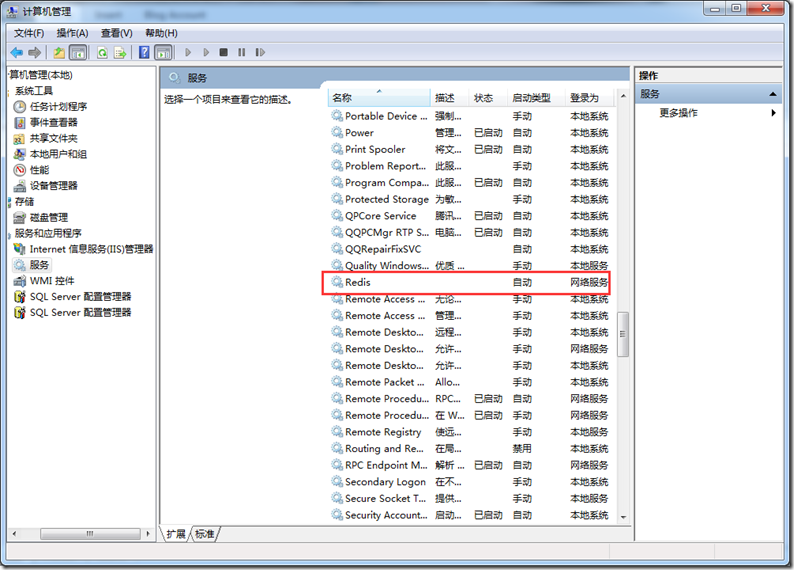The height and width of the screenshot is (570, 794).
Task: Select 计算机管理(本地) root node
Action: click(41, 75)
